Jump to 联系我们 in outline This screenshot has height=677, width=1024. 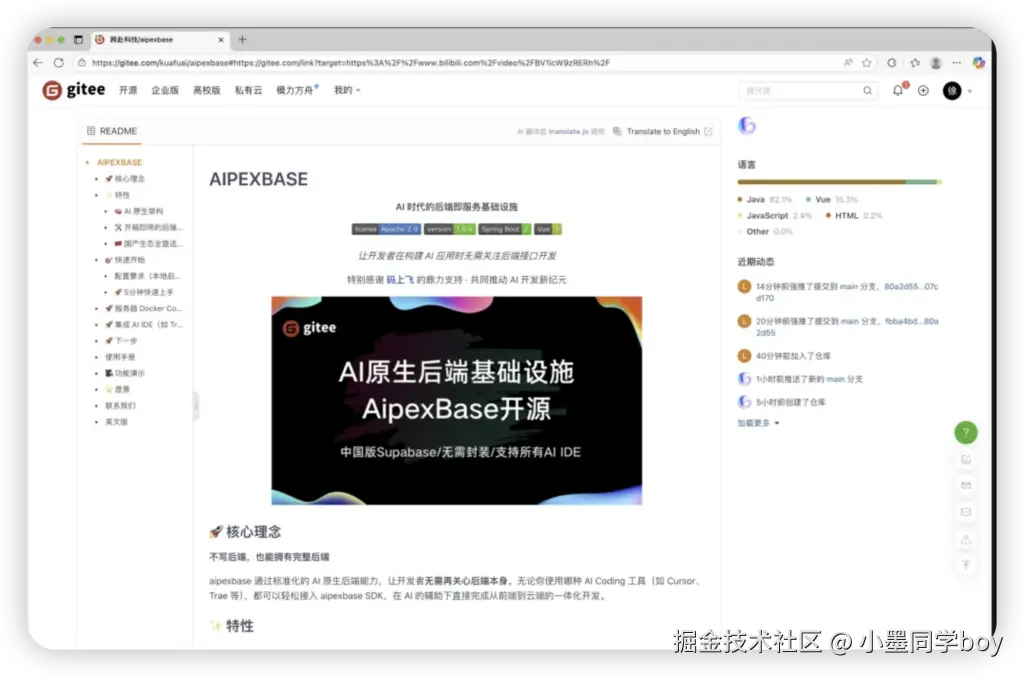(120, 405)
